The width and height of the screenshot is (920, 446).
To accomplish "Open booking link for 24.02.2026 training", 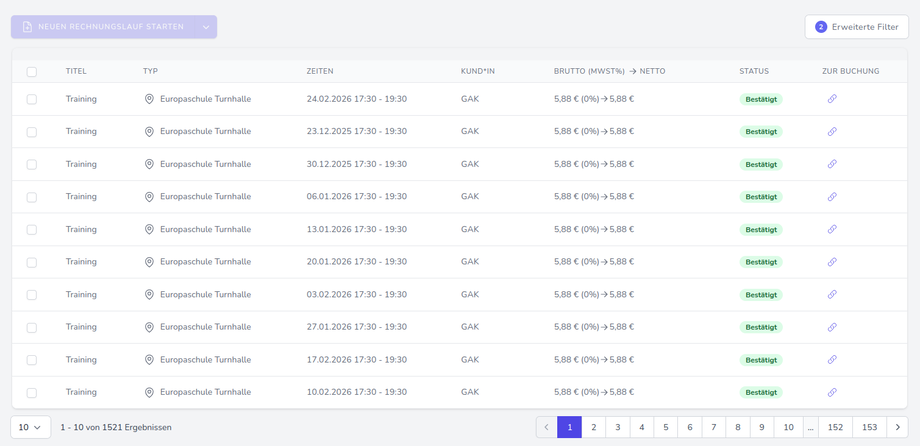I will pyautogui.click(x=831, y=99).
